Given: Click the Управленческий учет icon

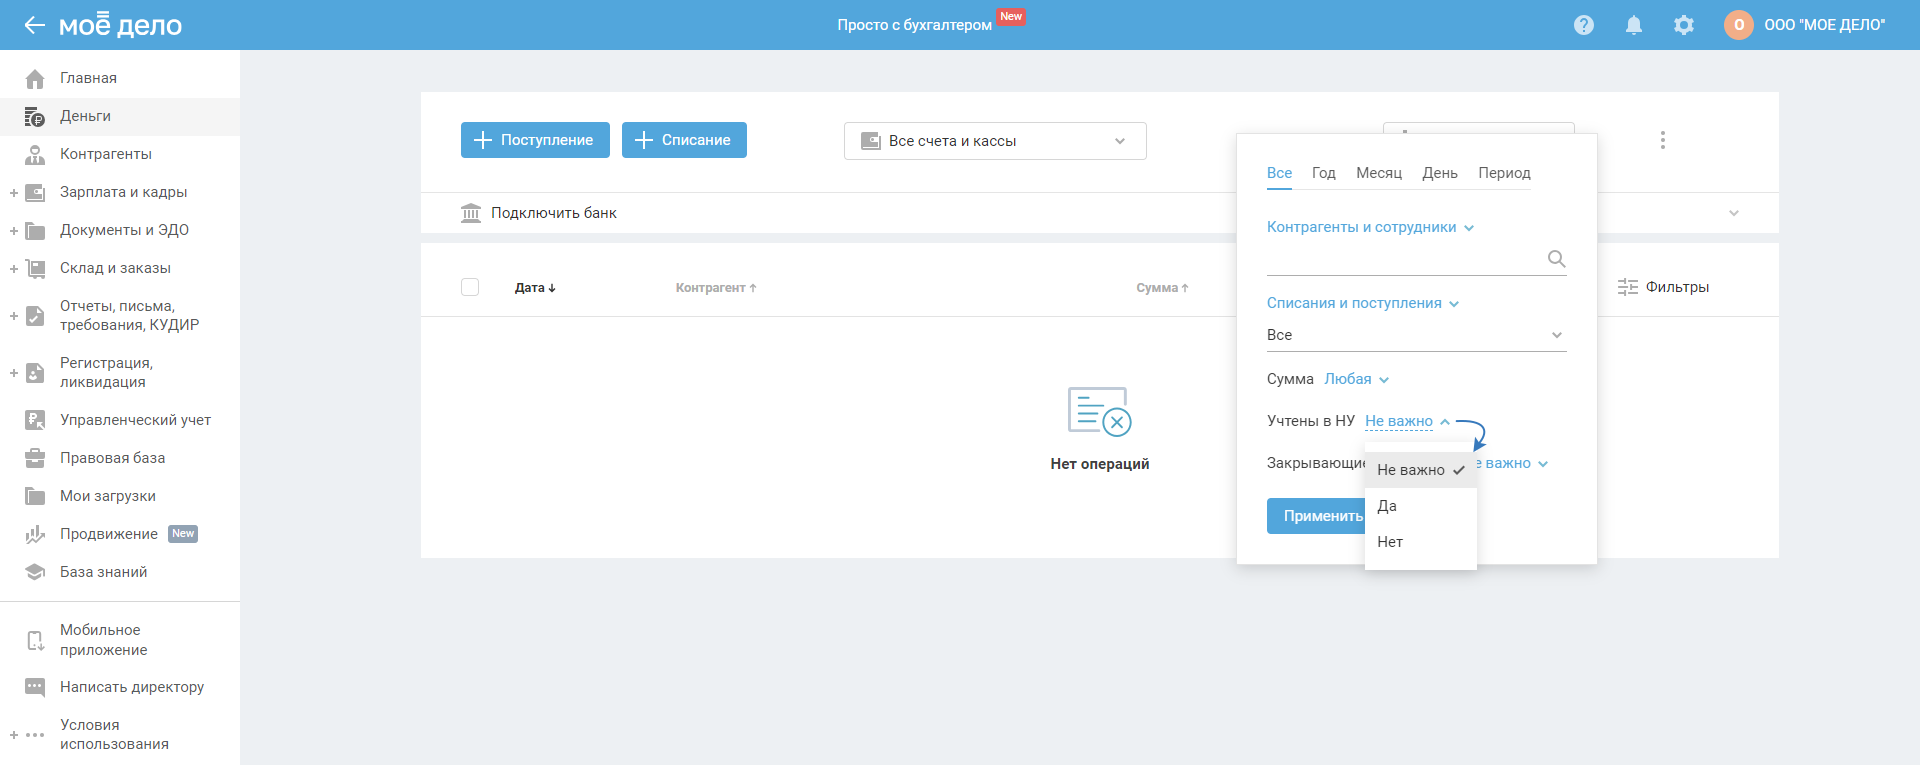Looking at the screenshot, I should click(x=35, y=420).
